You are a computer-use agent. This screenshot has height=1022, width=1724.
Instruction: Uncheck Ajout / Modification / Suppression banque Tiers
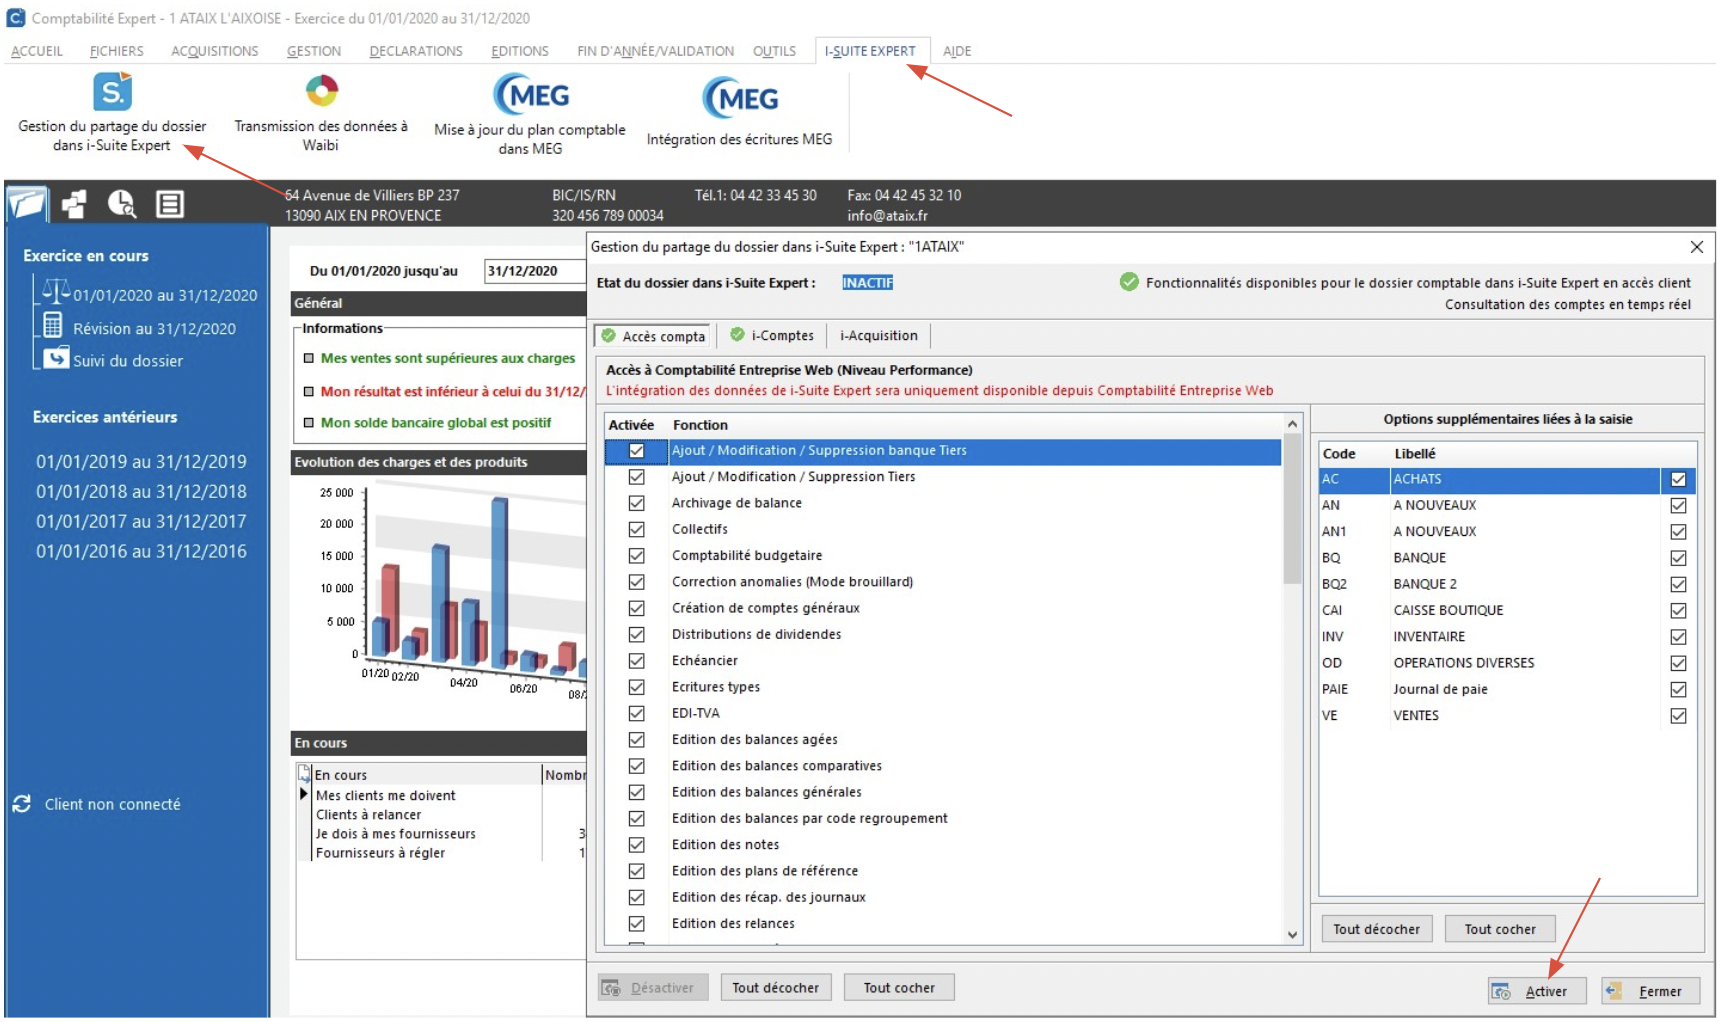coord(636,451)
